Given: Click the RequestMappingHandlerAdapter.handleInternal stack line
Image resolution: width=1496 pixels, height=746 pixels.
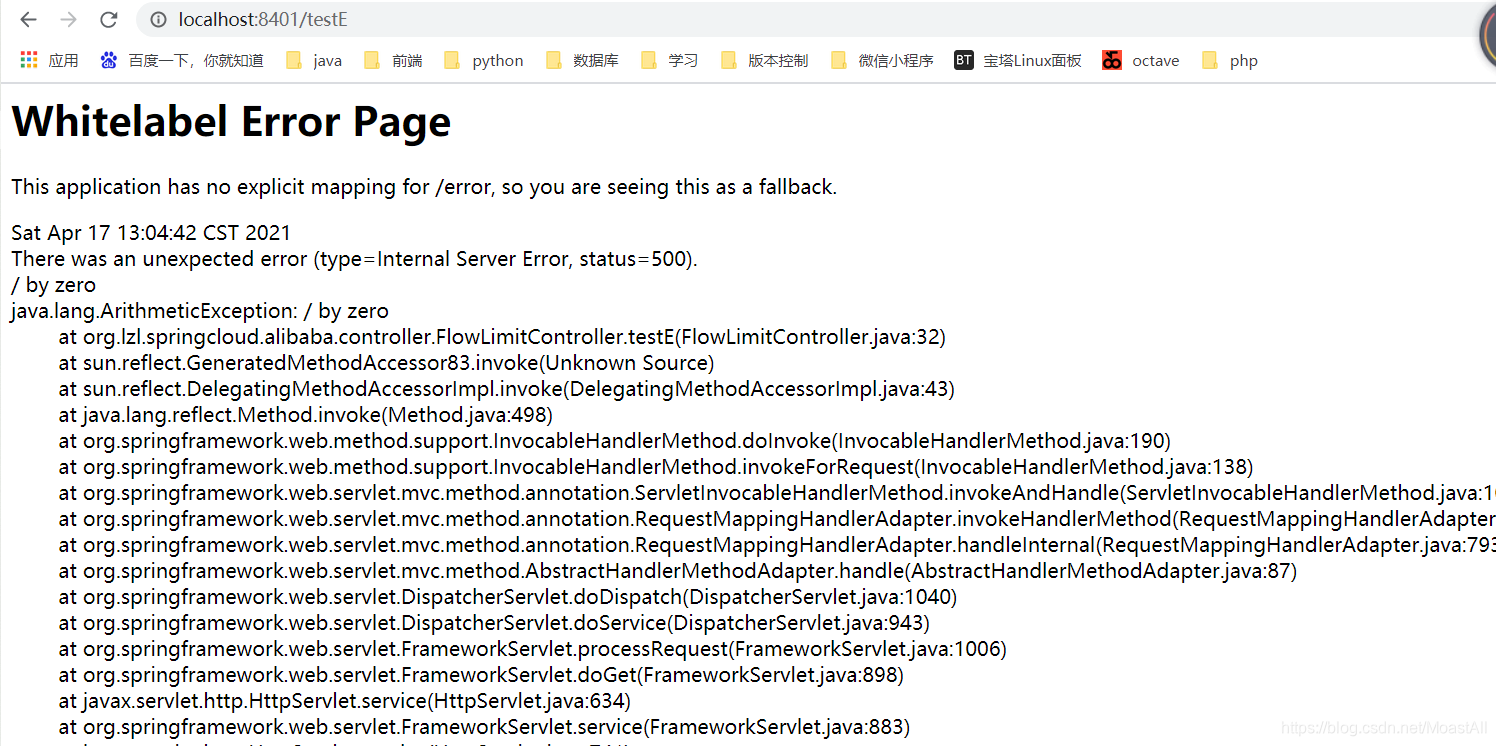Looking at the screenshot, I should 777,545.
